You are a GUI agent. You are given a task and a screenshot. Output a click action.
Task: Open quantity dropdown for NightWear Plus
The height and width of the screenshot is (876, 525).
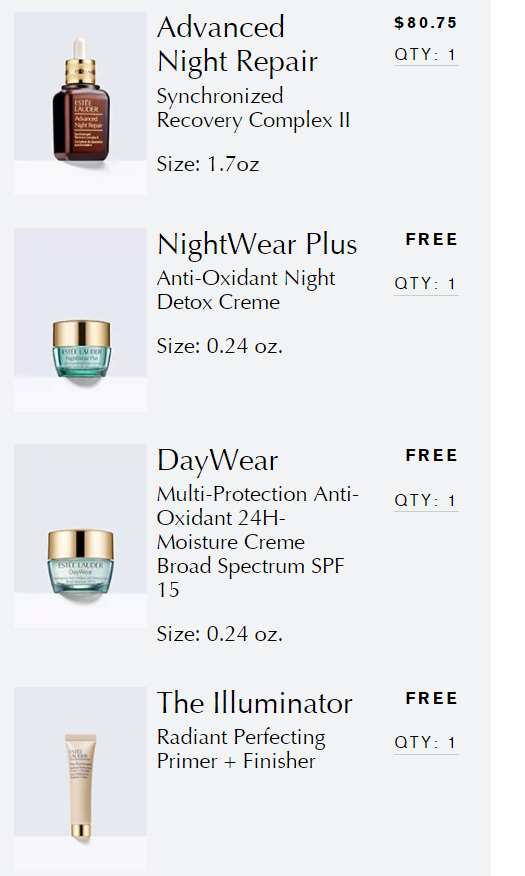[426, 284]
